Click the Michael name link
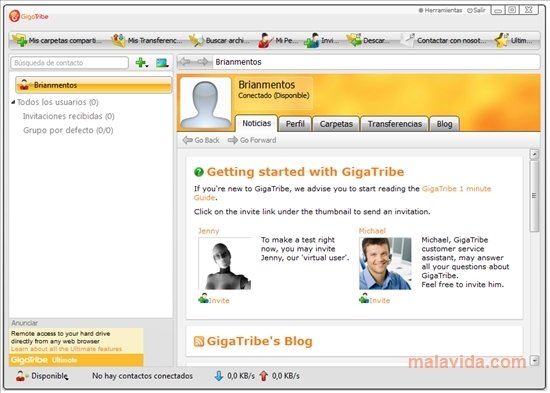Screen dimensions: 550x393 [x=372, y=231]
